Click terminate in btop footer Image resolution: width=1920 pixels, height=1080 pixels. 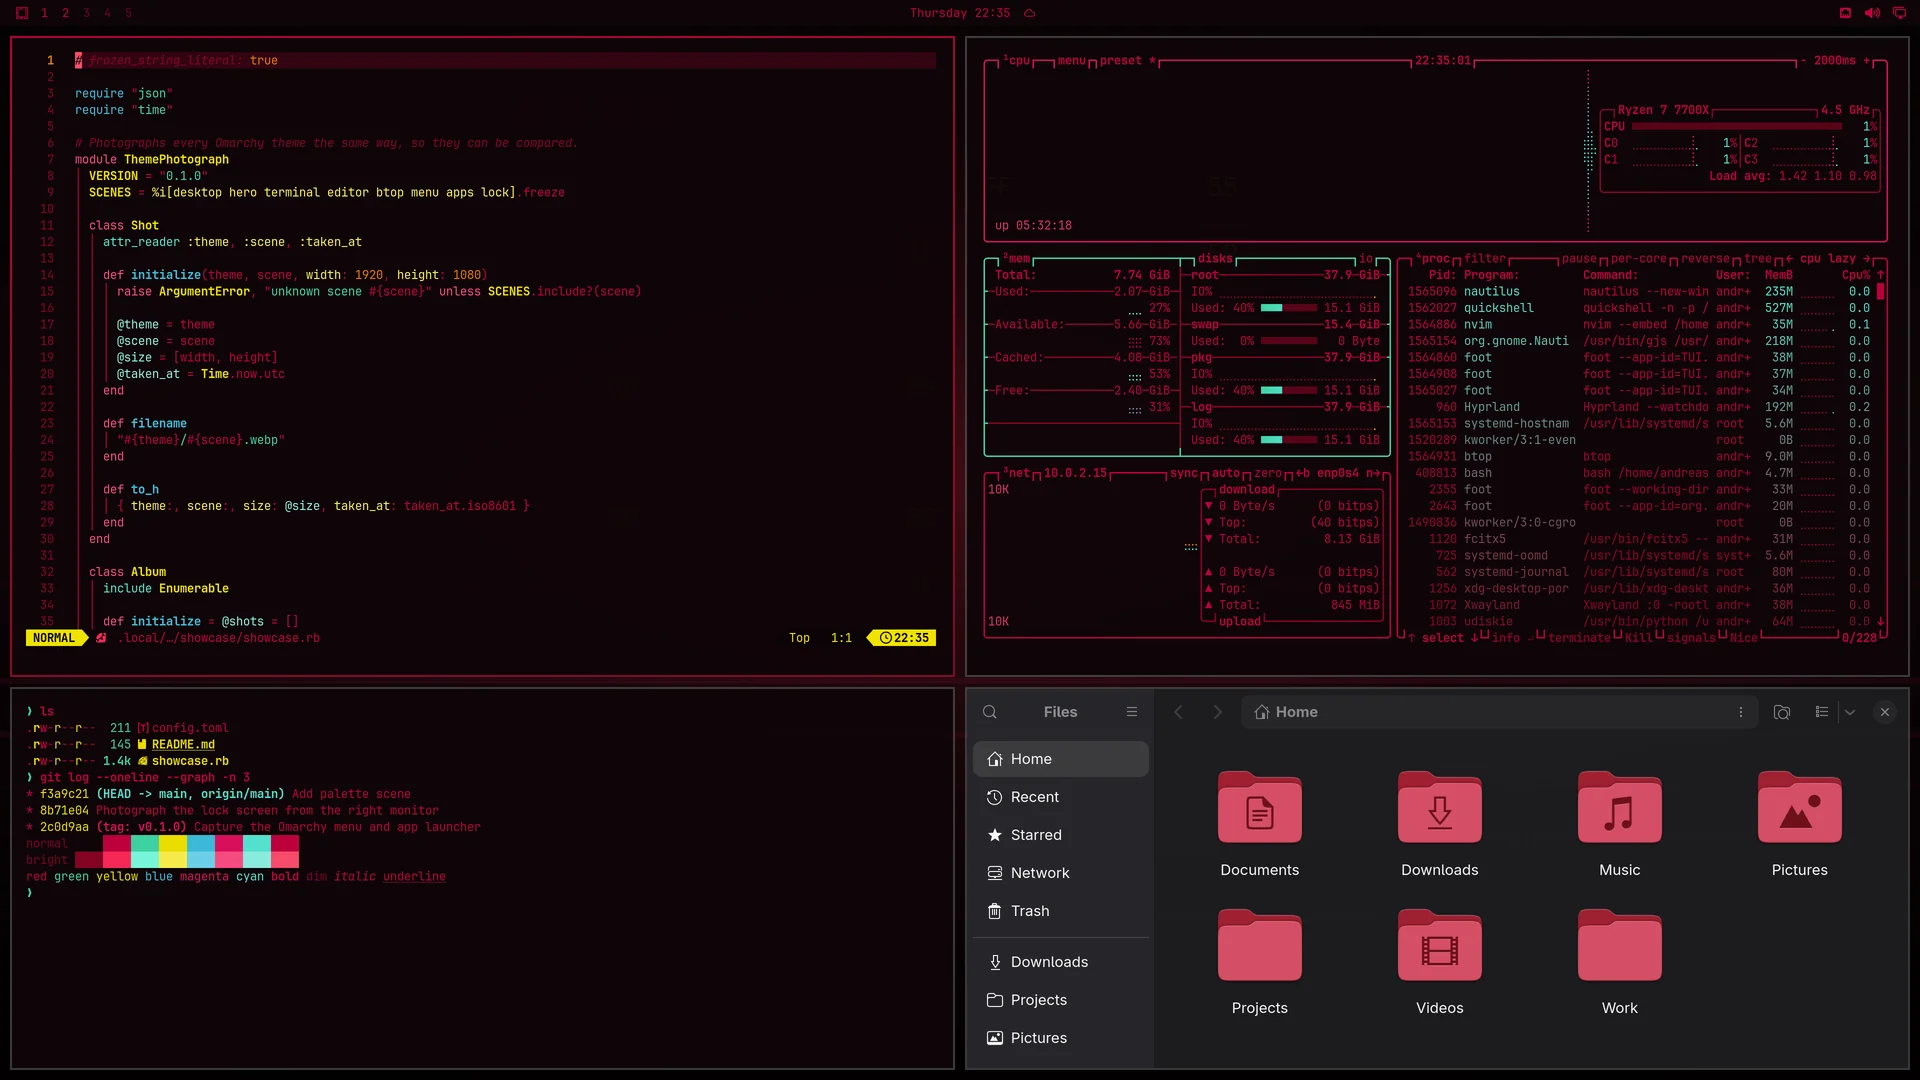coord(1579,638)
